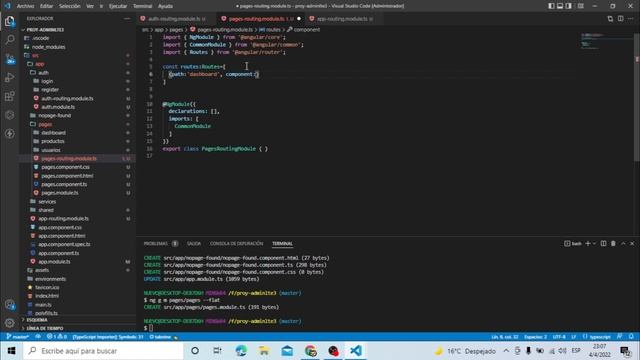Split the editor to the right

[620, 19]
